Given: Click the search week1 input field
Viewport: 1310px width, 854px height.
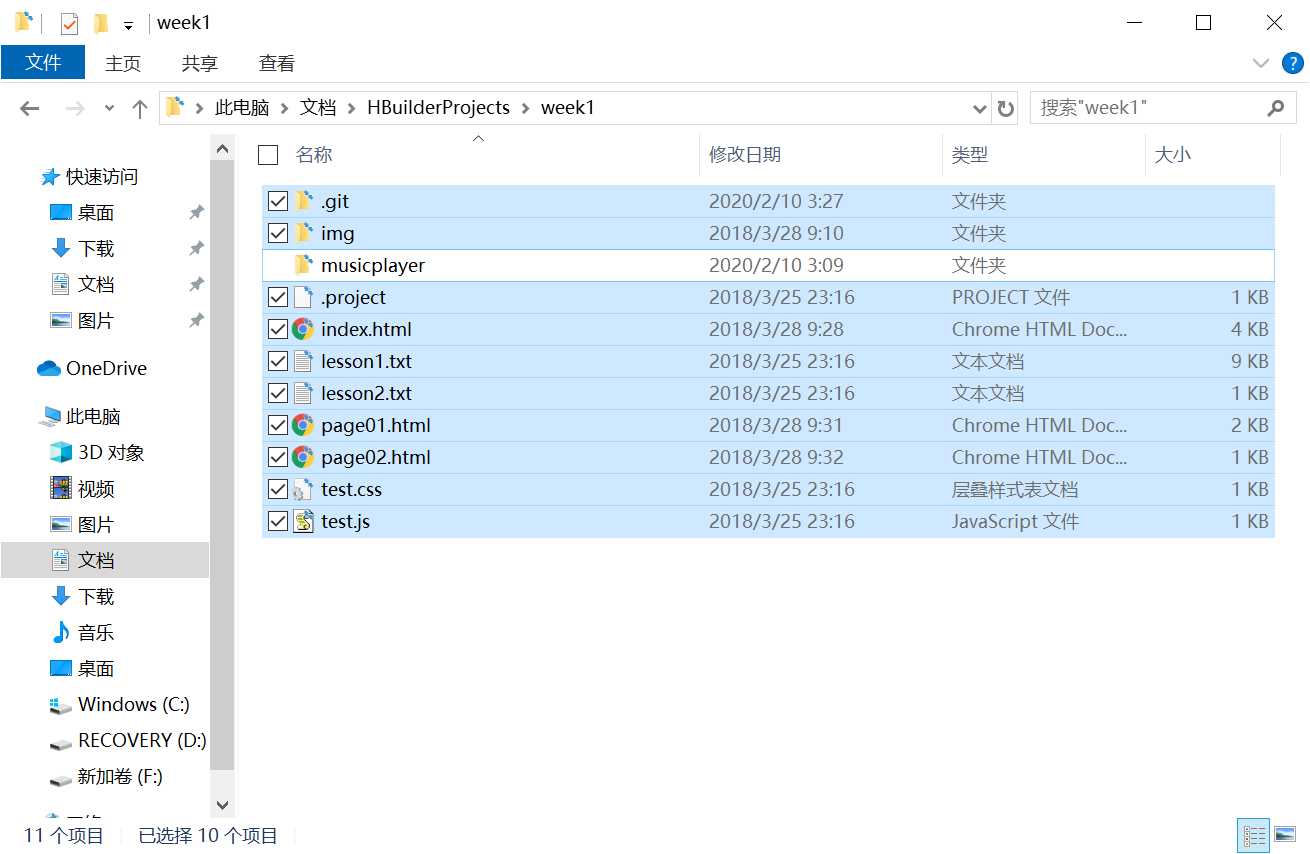Looking at the screenshot, I should pos(1150,108).
